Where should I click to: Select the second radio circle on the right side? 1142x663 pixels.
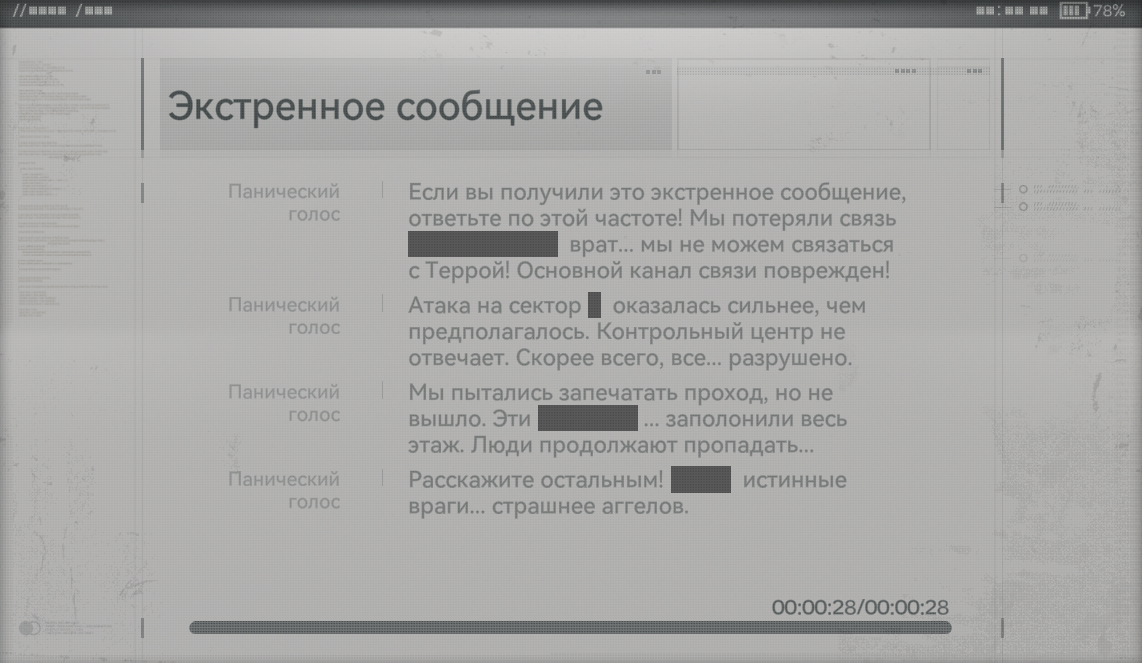point(1023,206)
